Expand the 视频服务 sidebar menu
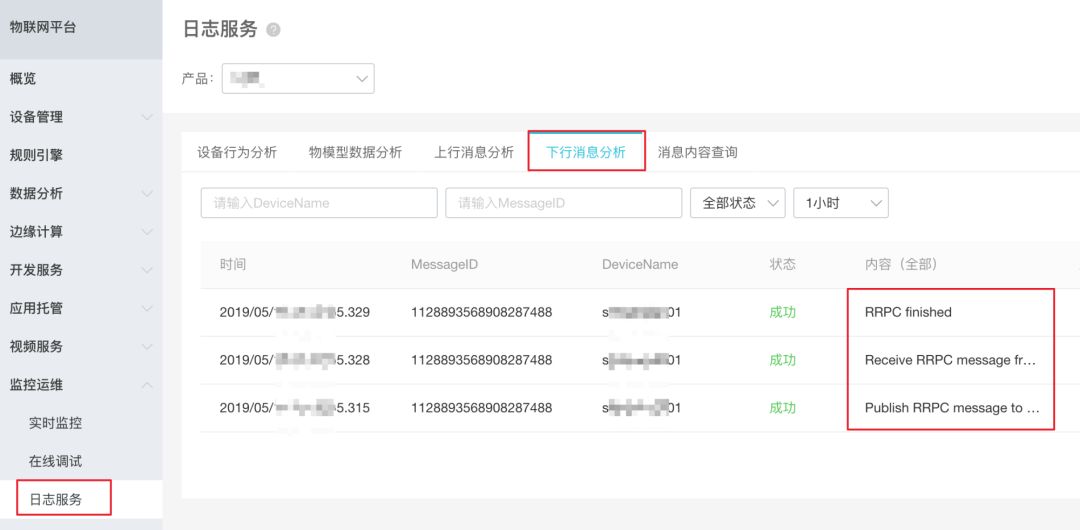Image resolution: width=1080 pixels, height=530 pixels. pyautogui.click(x=81, y=347)
